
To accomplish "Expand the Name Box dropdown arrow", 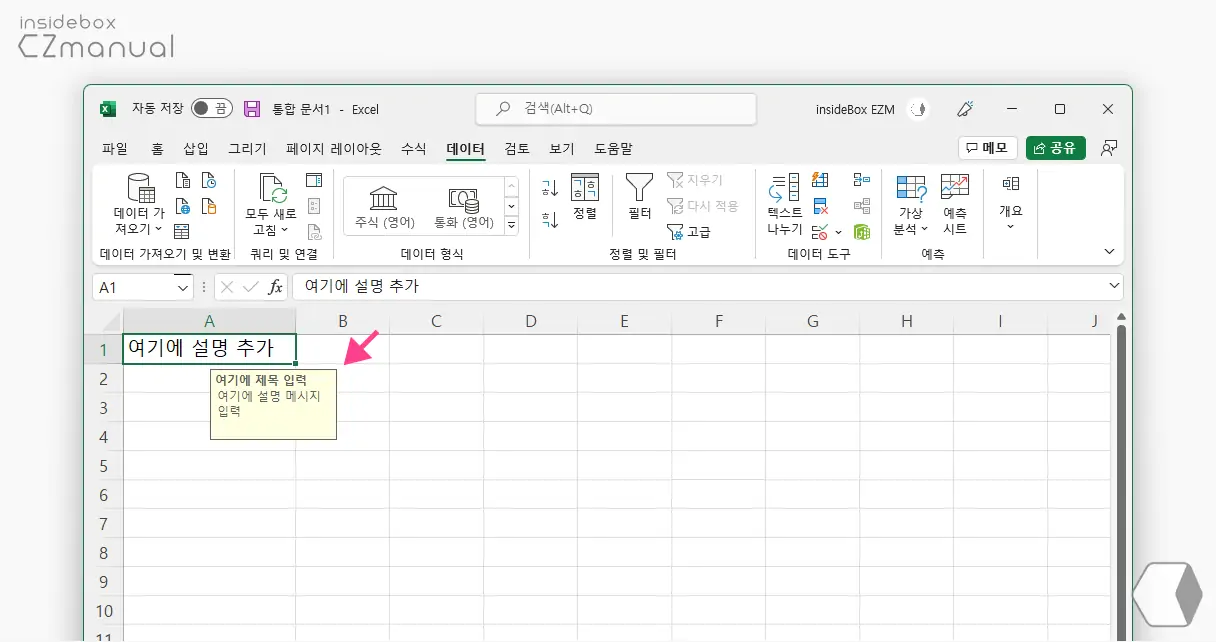I will click(x=183, y=287).
